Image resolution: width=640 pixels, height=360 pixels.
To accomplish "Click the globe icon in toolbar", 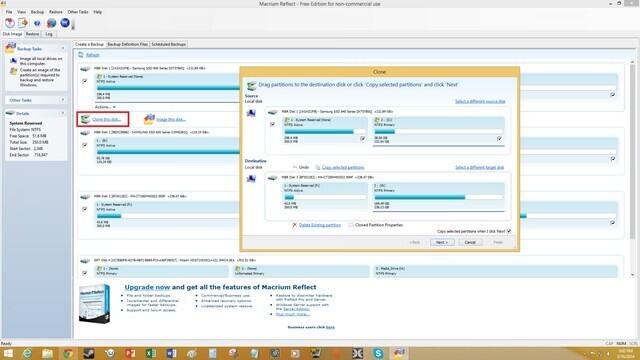I will [x=51, y=23].
